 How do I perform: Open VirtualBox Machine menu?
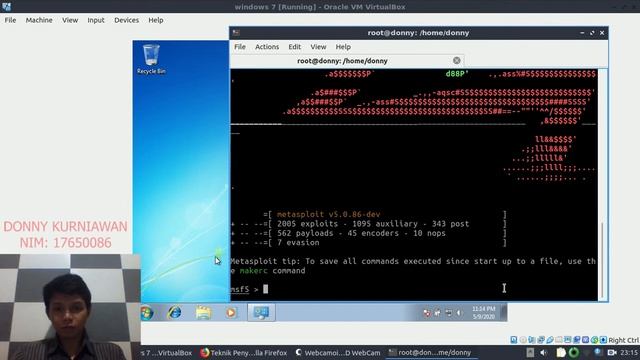tap(39, 20)
